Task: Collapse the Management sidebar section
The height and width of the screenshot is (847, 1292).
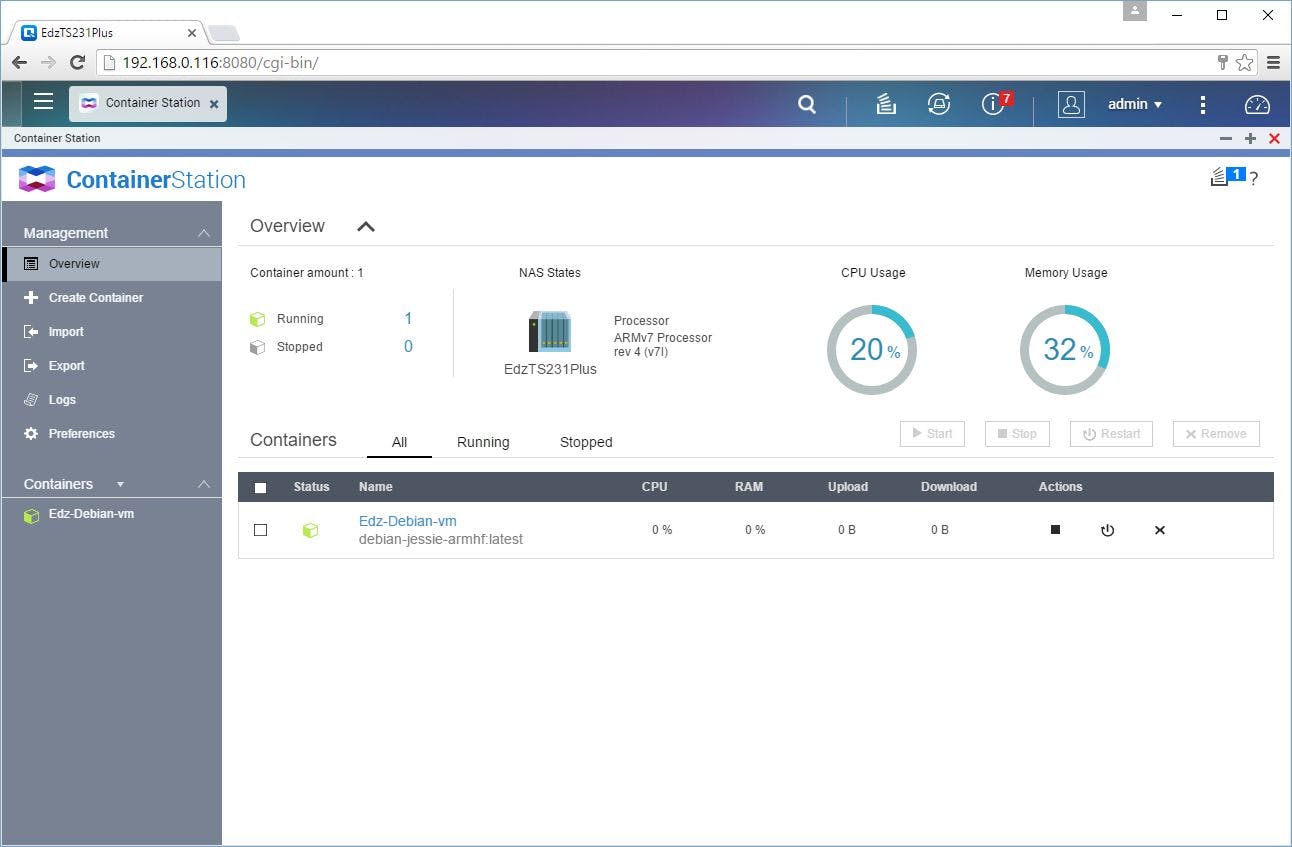Action: point(204,233)
